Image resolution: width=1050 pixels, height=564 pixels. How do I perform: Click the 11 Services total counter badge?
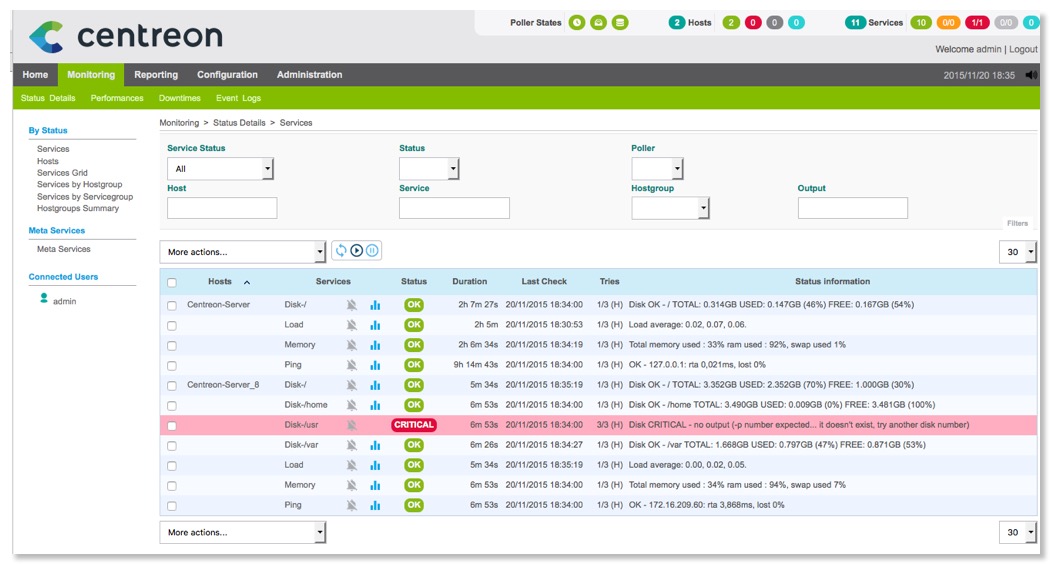(x=855, y=23)
